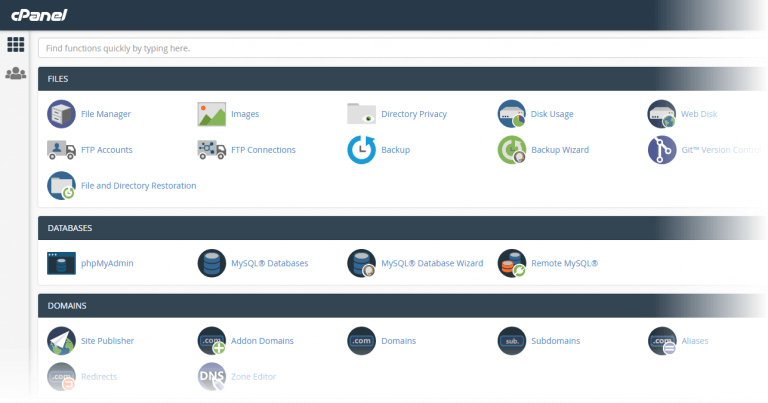Open the Zone Editor link
This screenshot has width=768, height=403.
[254, 377]
